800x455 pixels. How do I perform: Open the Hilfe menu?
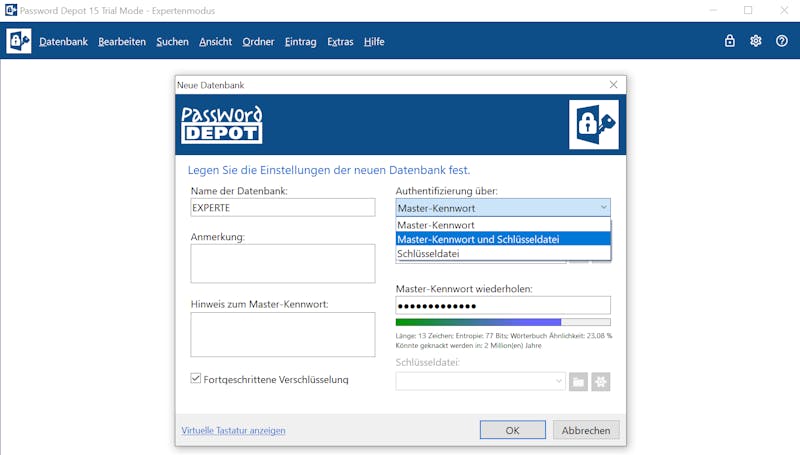(x=374, y=42)
